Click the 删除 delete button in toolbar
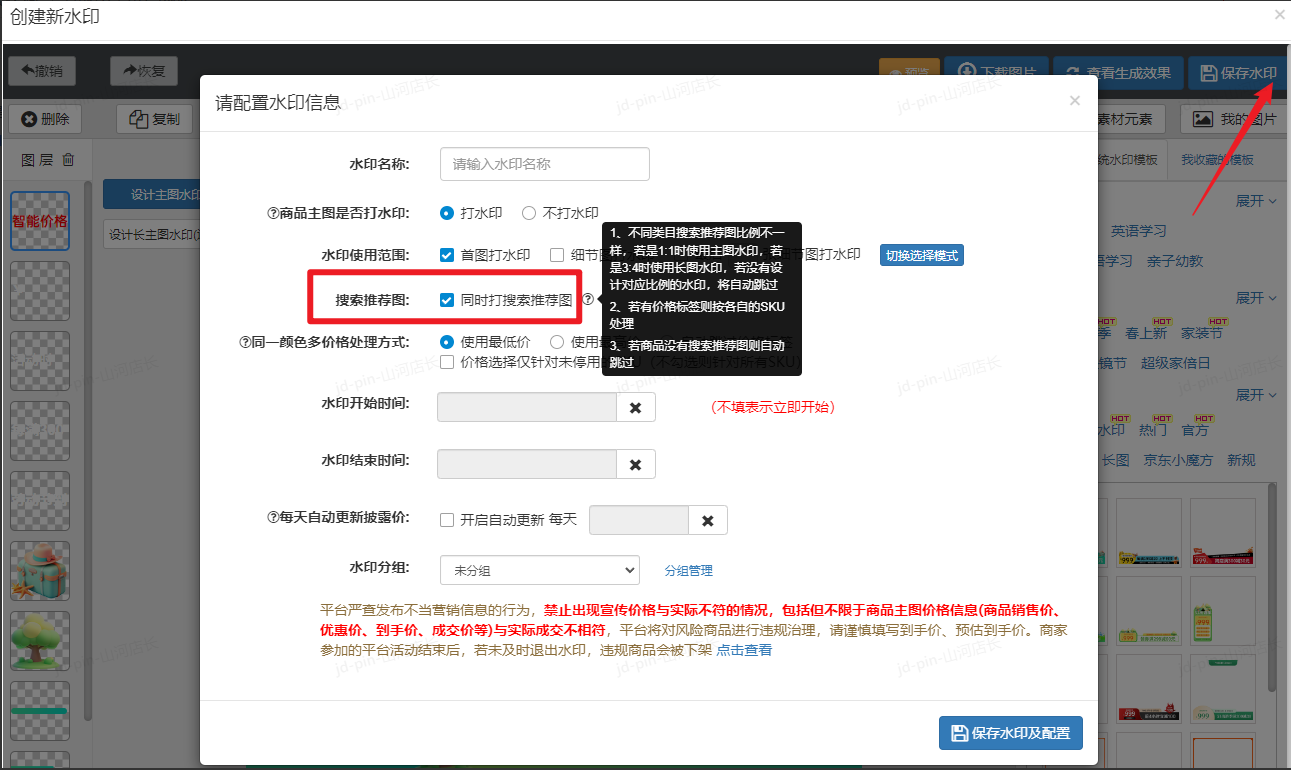The image size is (1291, 770). point(46,119)
